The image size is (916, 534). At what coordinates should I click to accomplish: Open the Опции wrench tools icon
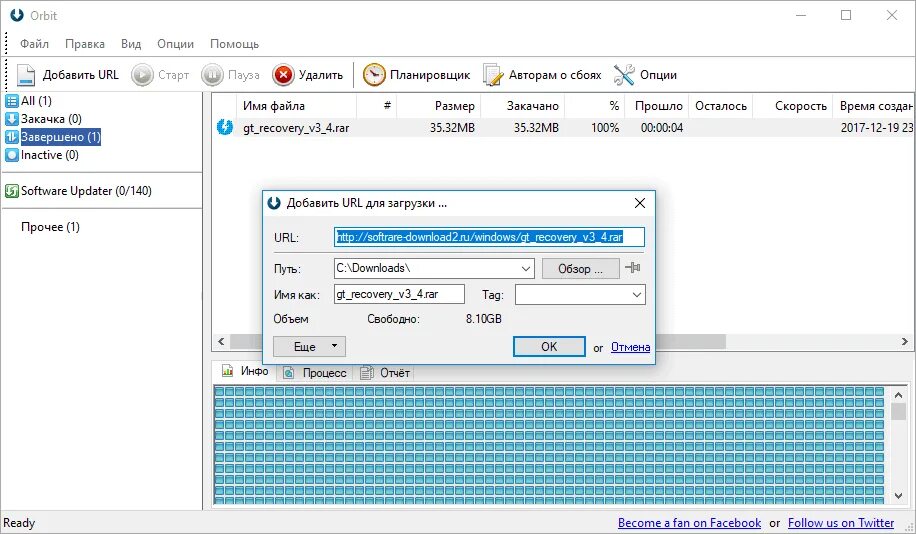tap(624, 75)
